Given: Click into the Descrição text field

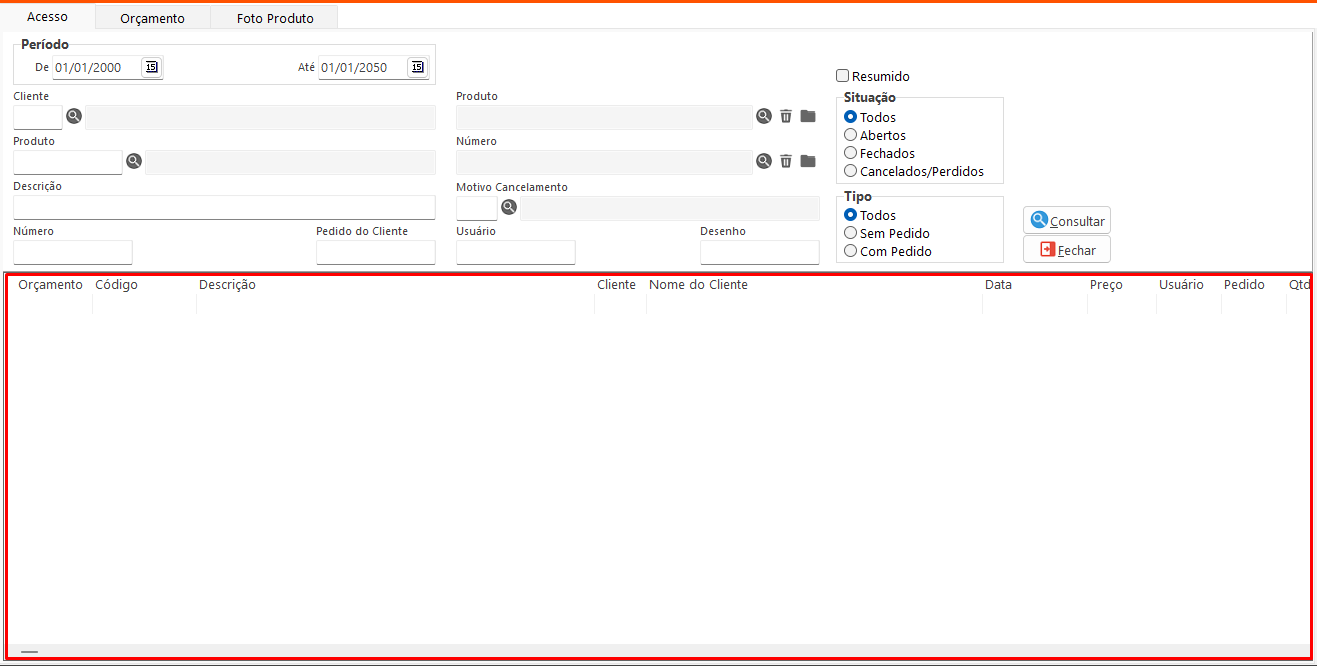Looking at the screenshot, I should coord(224,207).
